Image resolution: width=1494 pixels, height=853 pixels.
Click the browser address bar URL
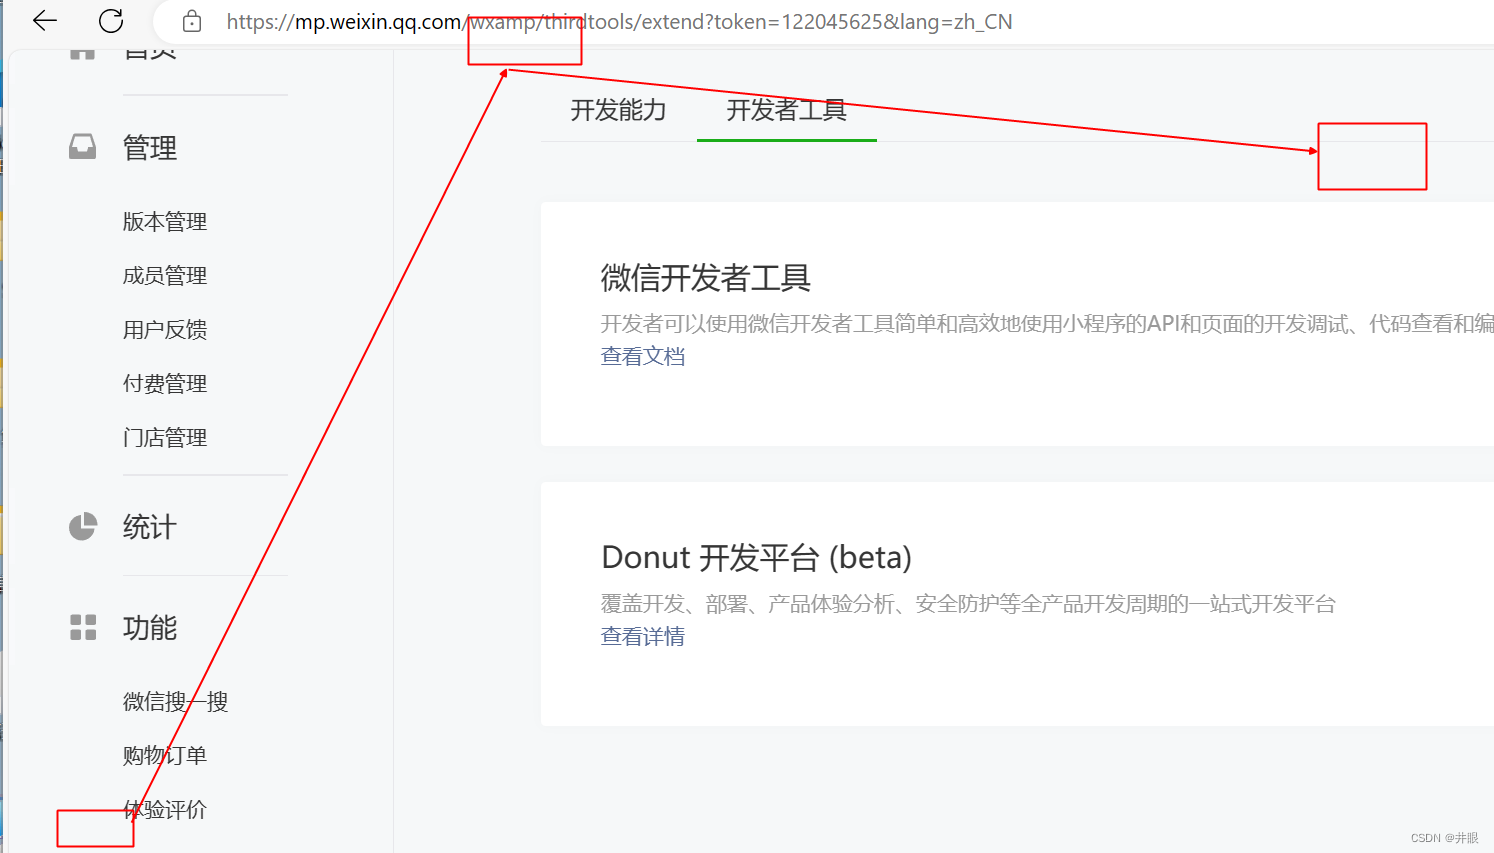620,21
